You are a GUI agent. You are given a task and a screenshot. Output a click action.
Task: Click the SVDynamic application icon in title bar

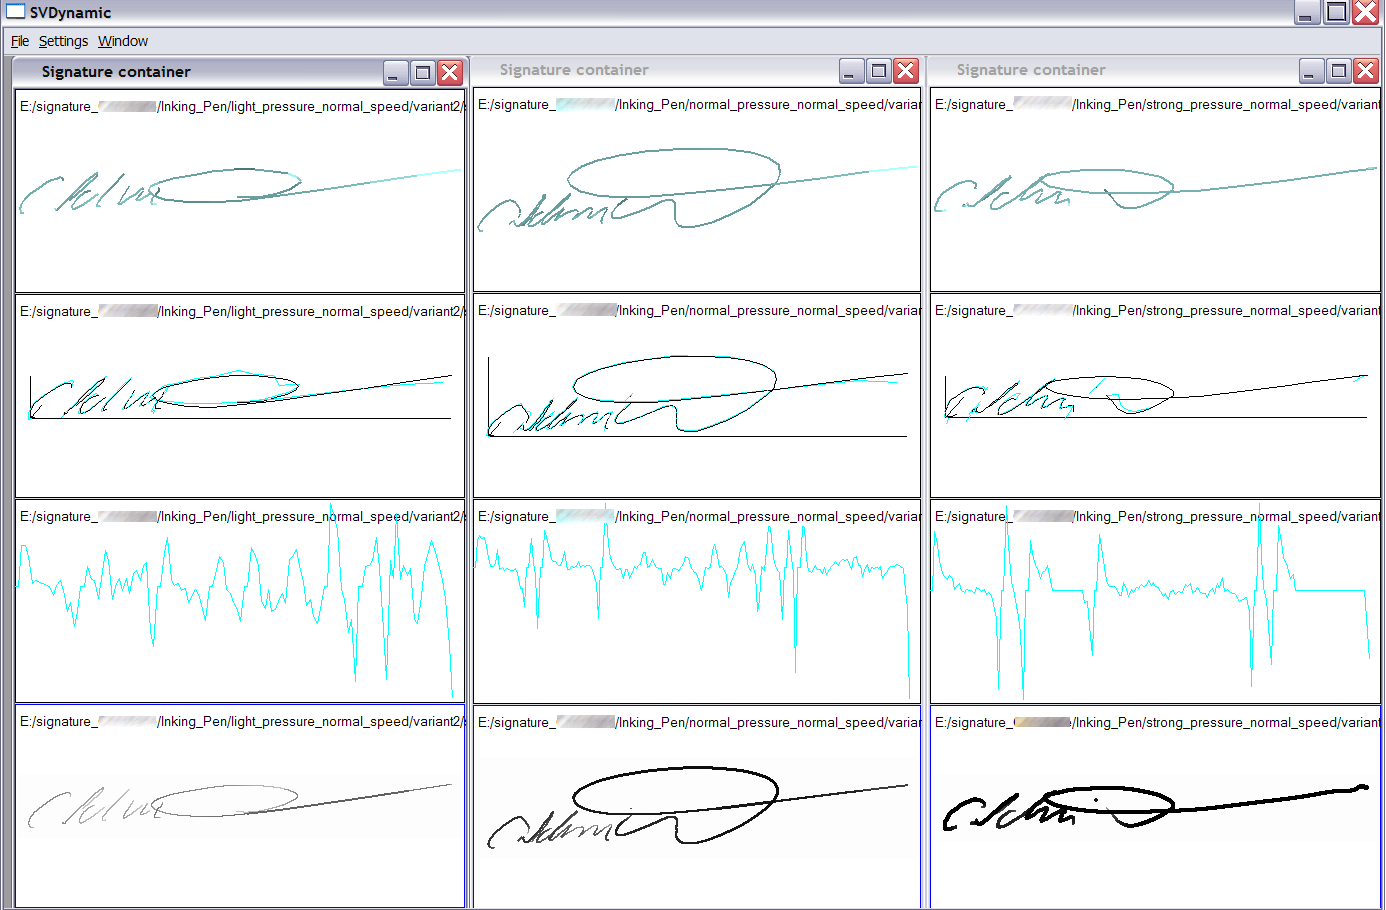click(x=15, y=12)
